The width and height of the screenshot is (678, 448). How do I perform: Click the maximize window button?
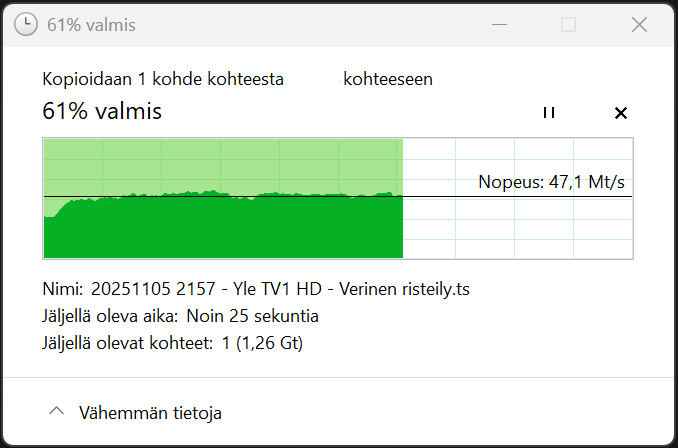click(568, 25)
